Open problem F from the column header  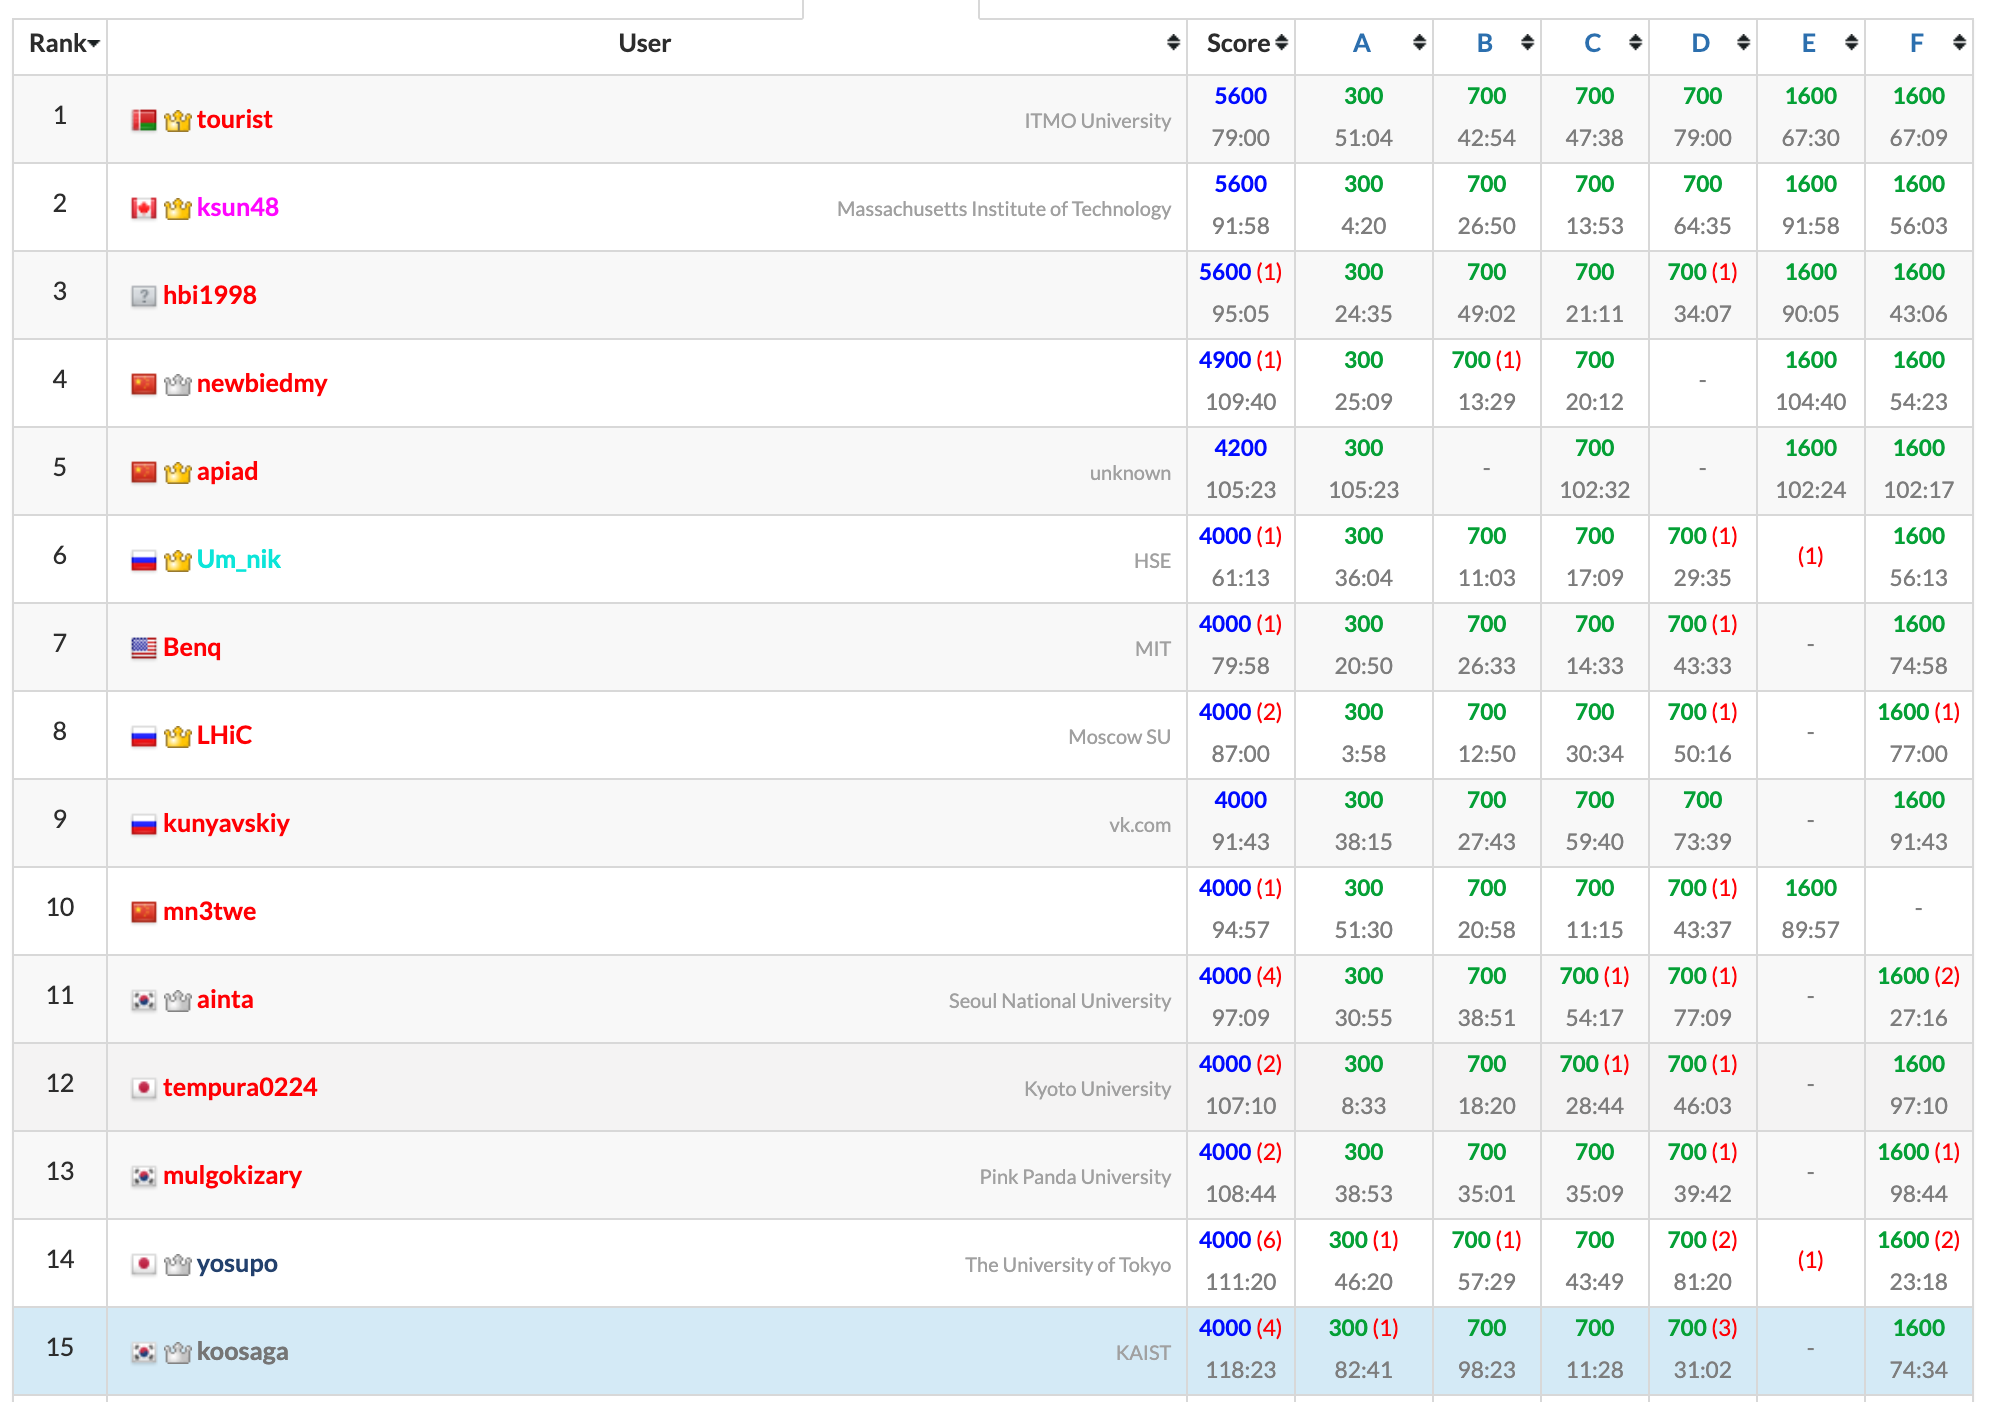click(x=1916, y=43)
